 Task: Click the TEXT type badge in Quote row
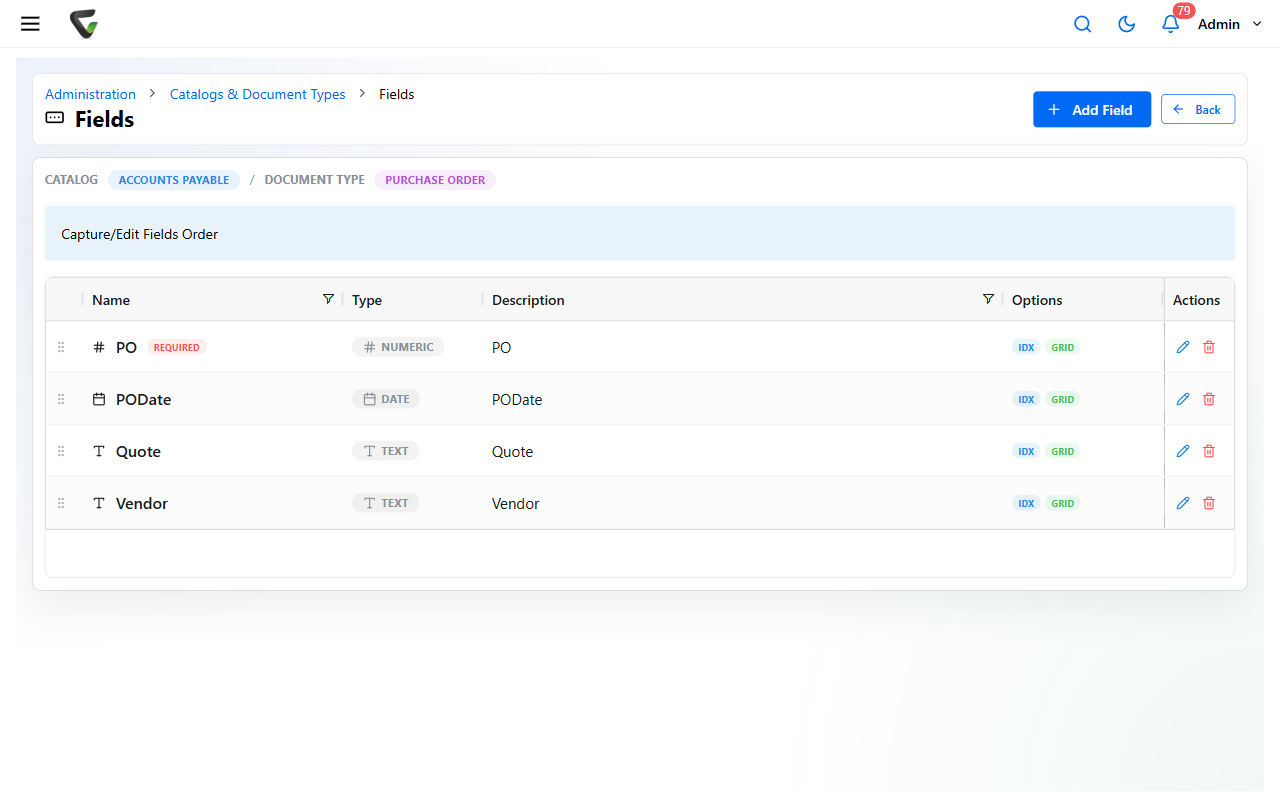(386, 451)
